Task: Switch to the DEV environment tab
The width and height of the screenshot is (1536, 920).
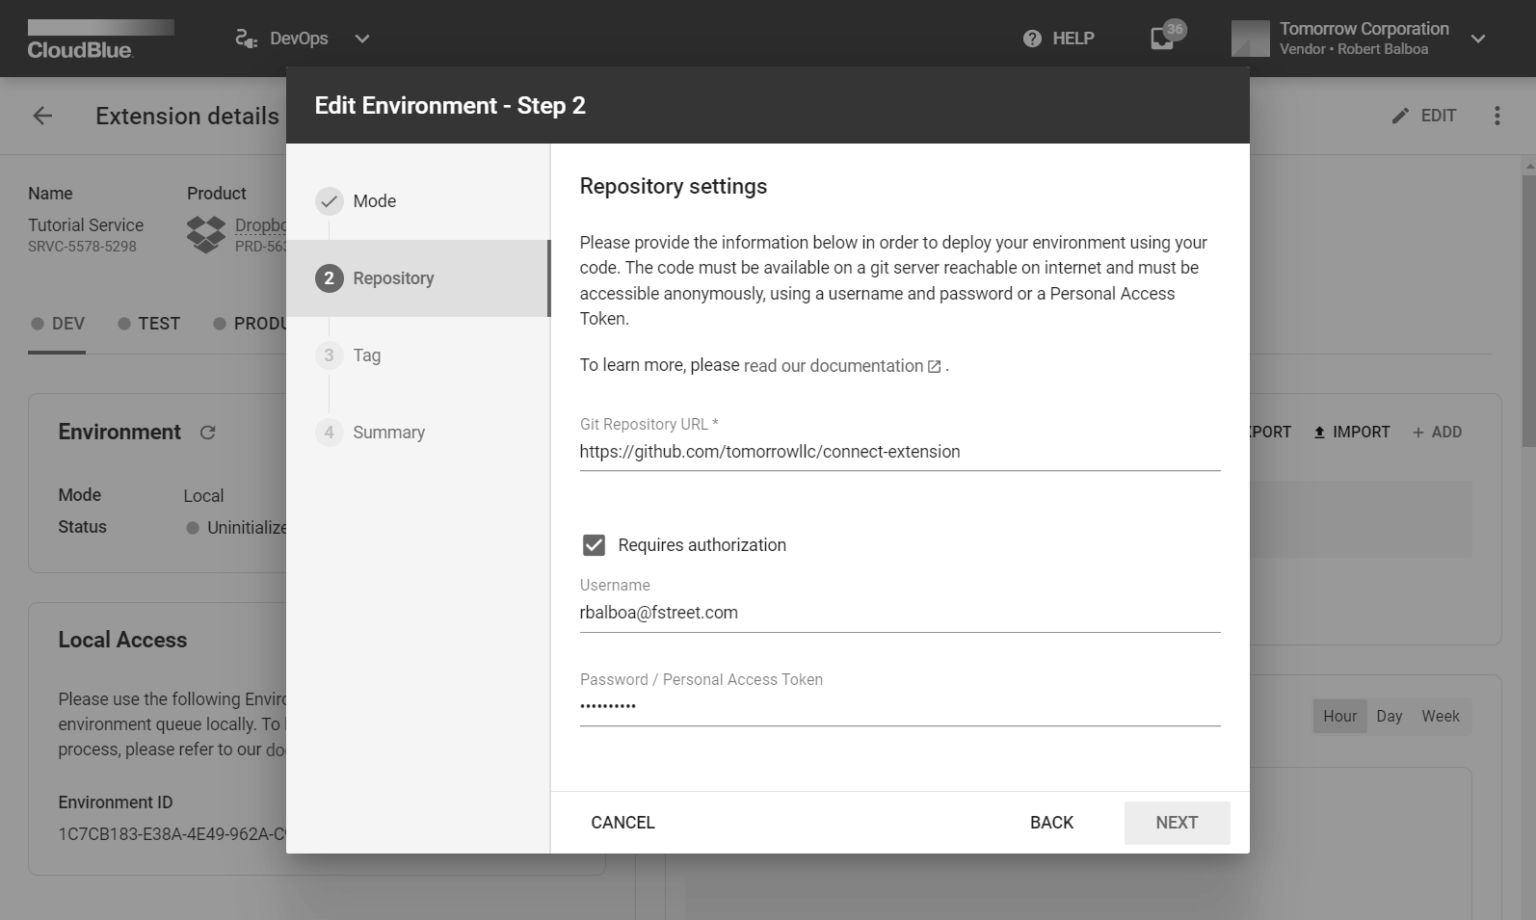Action: (x=57, y=324)
